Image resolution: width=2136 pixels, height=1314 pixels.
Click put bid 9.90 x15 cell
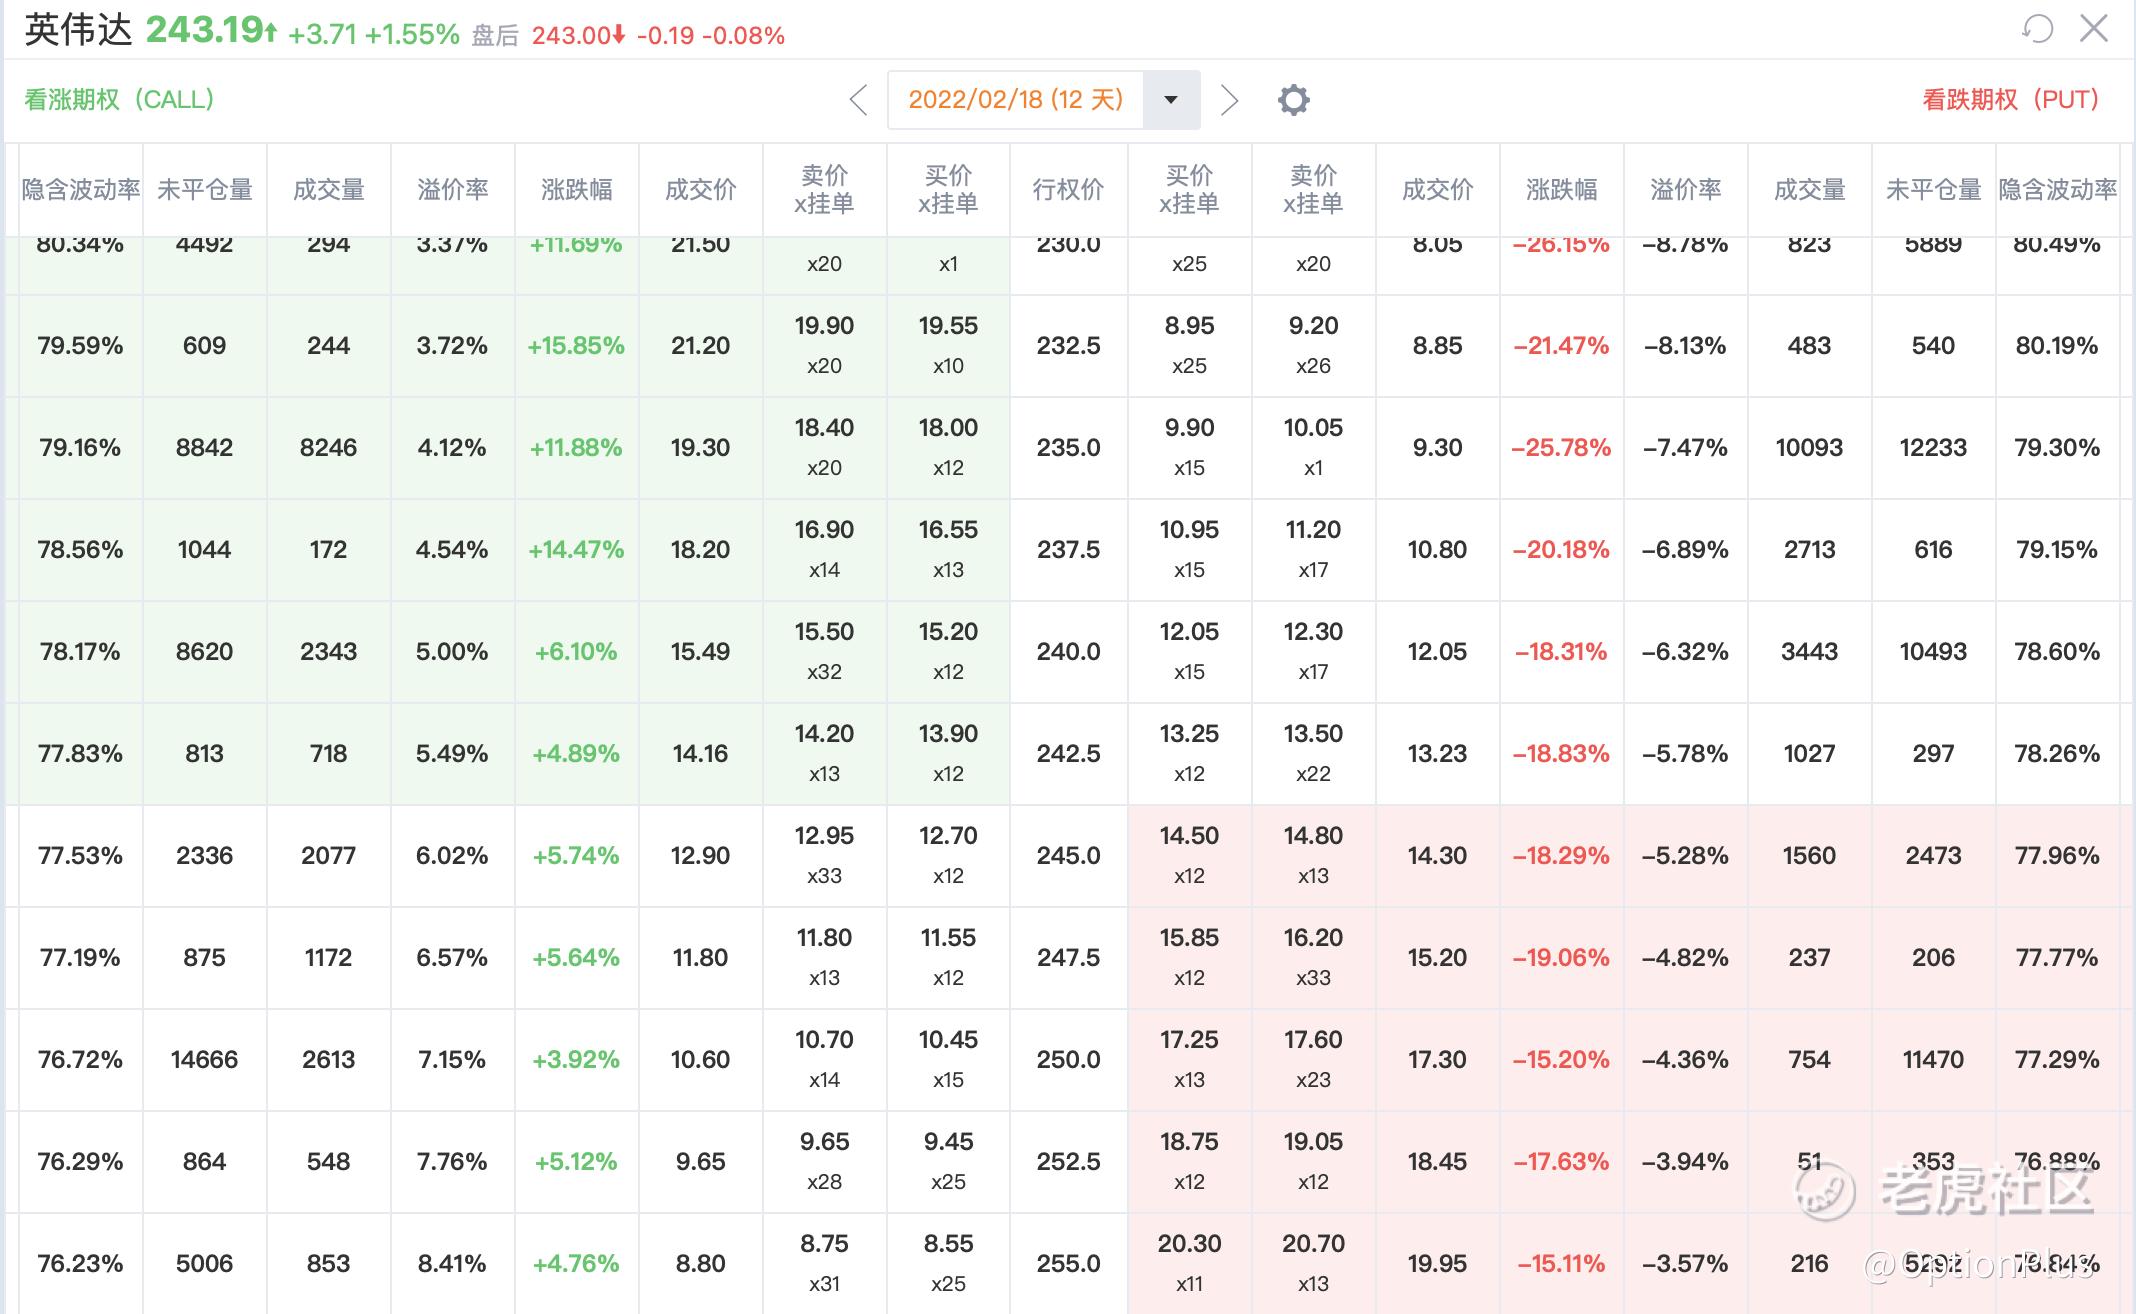coord(1190,448)
